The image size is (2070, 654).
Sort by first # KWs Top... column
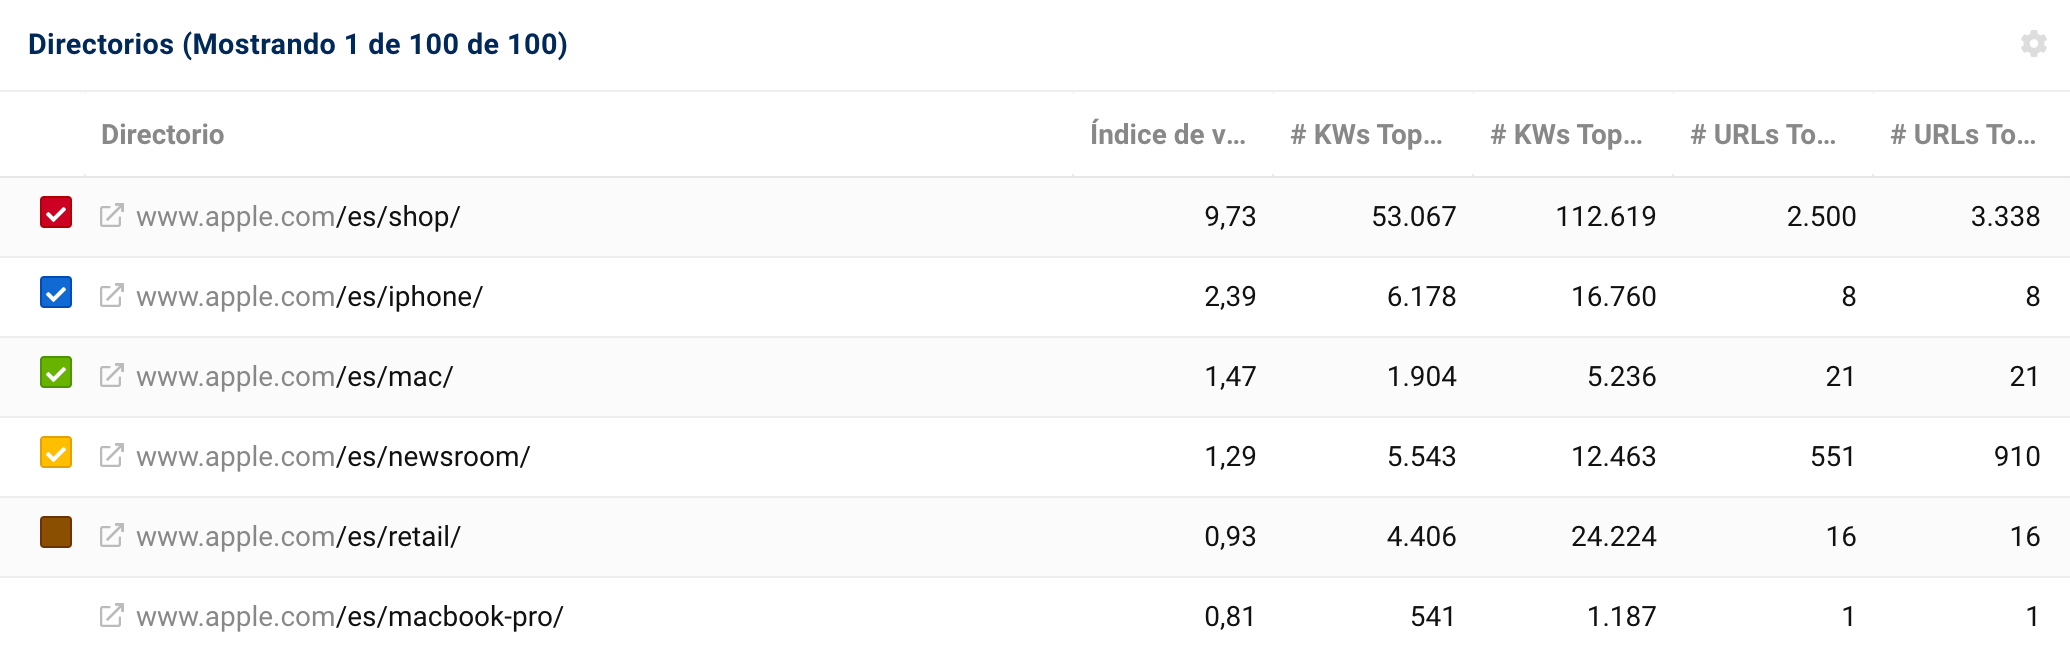[x=1366, y=135]
